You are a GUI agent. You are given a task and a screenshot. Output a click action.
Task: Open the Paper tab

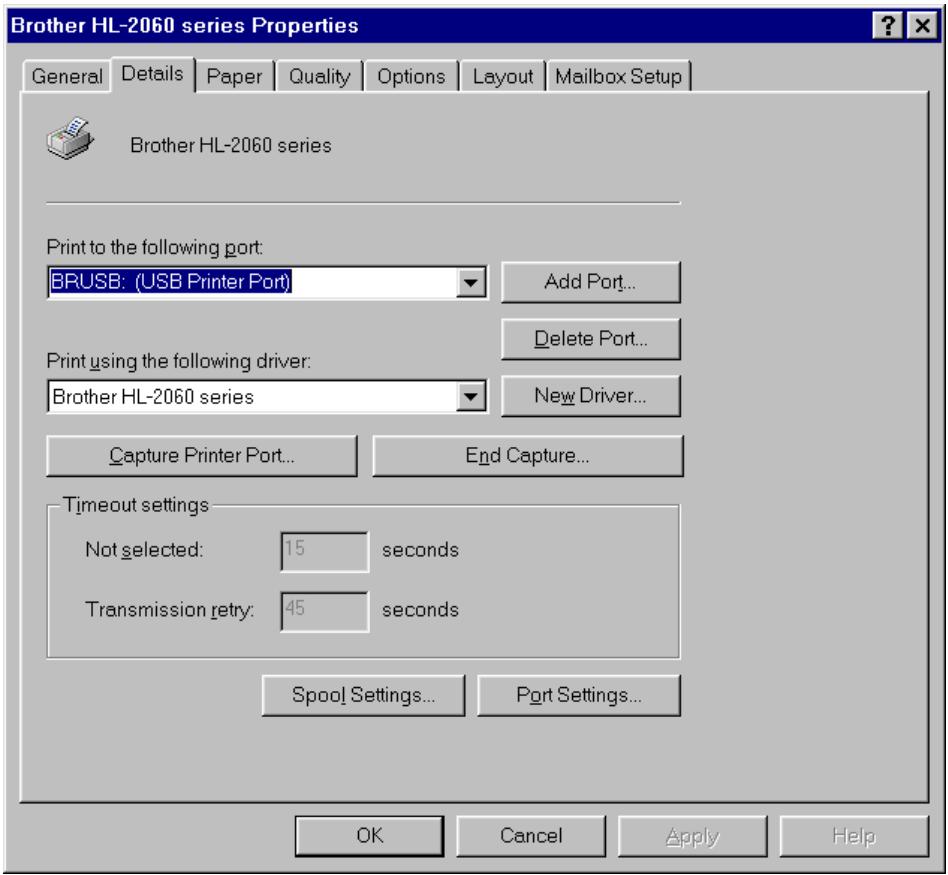tap(235, 76)
